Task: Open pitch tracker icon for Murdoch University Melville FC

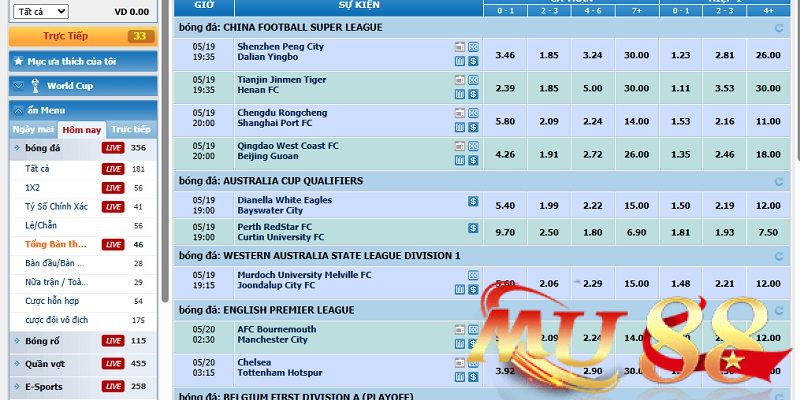Action: click(473, 276)
